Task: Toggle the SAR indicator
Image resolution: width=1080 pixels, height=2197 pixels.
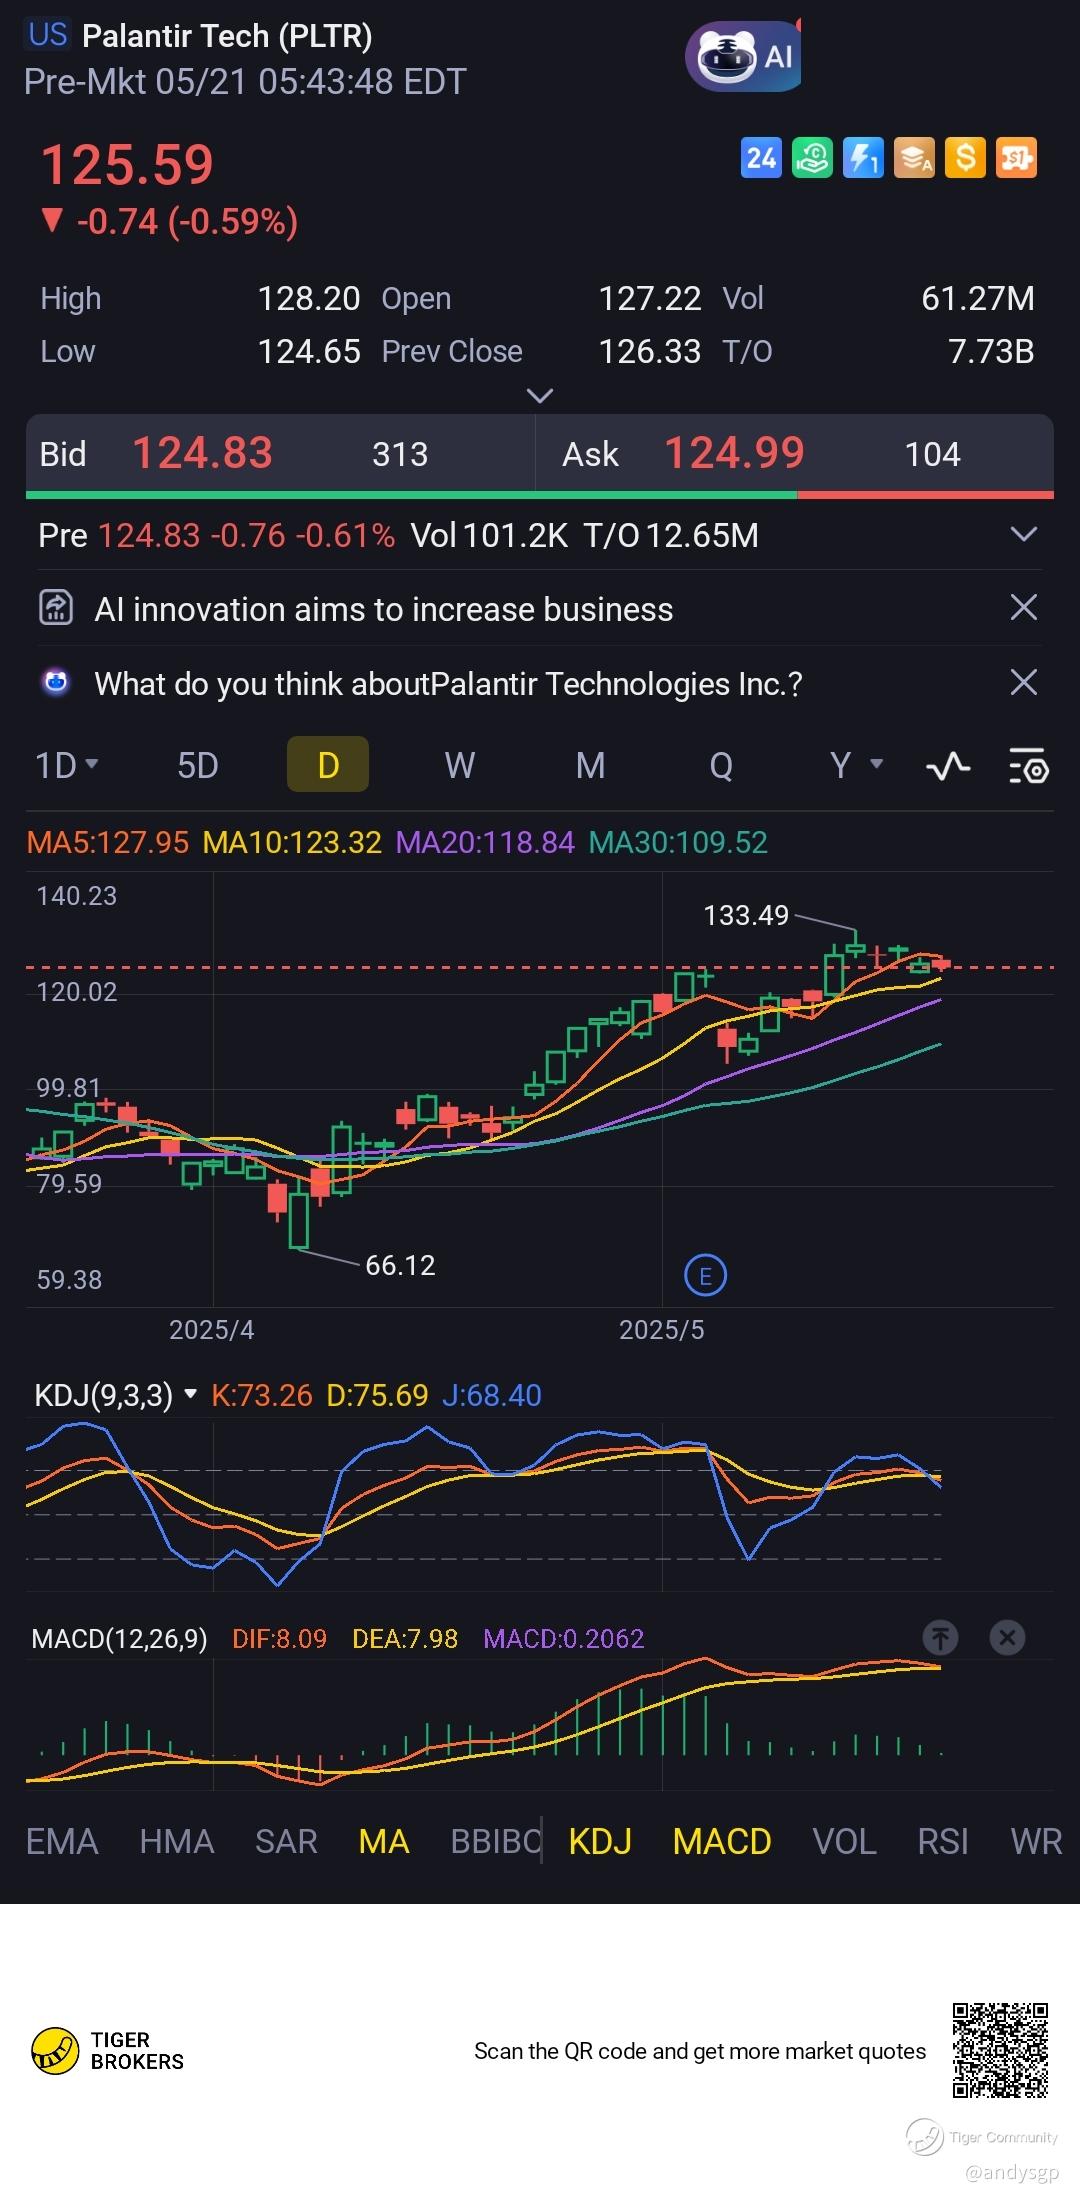Action: click(286, 1842)
